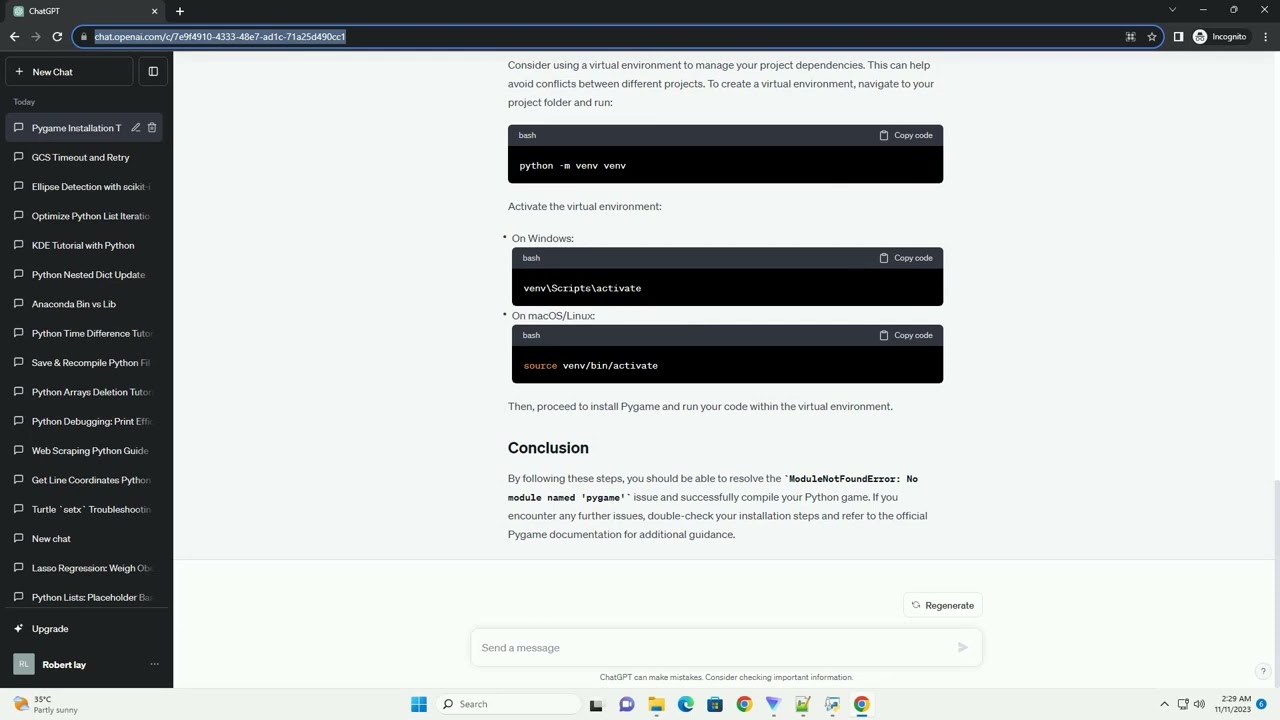This screenshot has height=720, width=1280.
Task: Expand the tab search dropdown arrow
Action: 1172,10
